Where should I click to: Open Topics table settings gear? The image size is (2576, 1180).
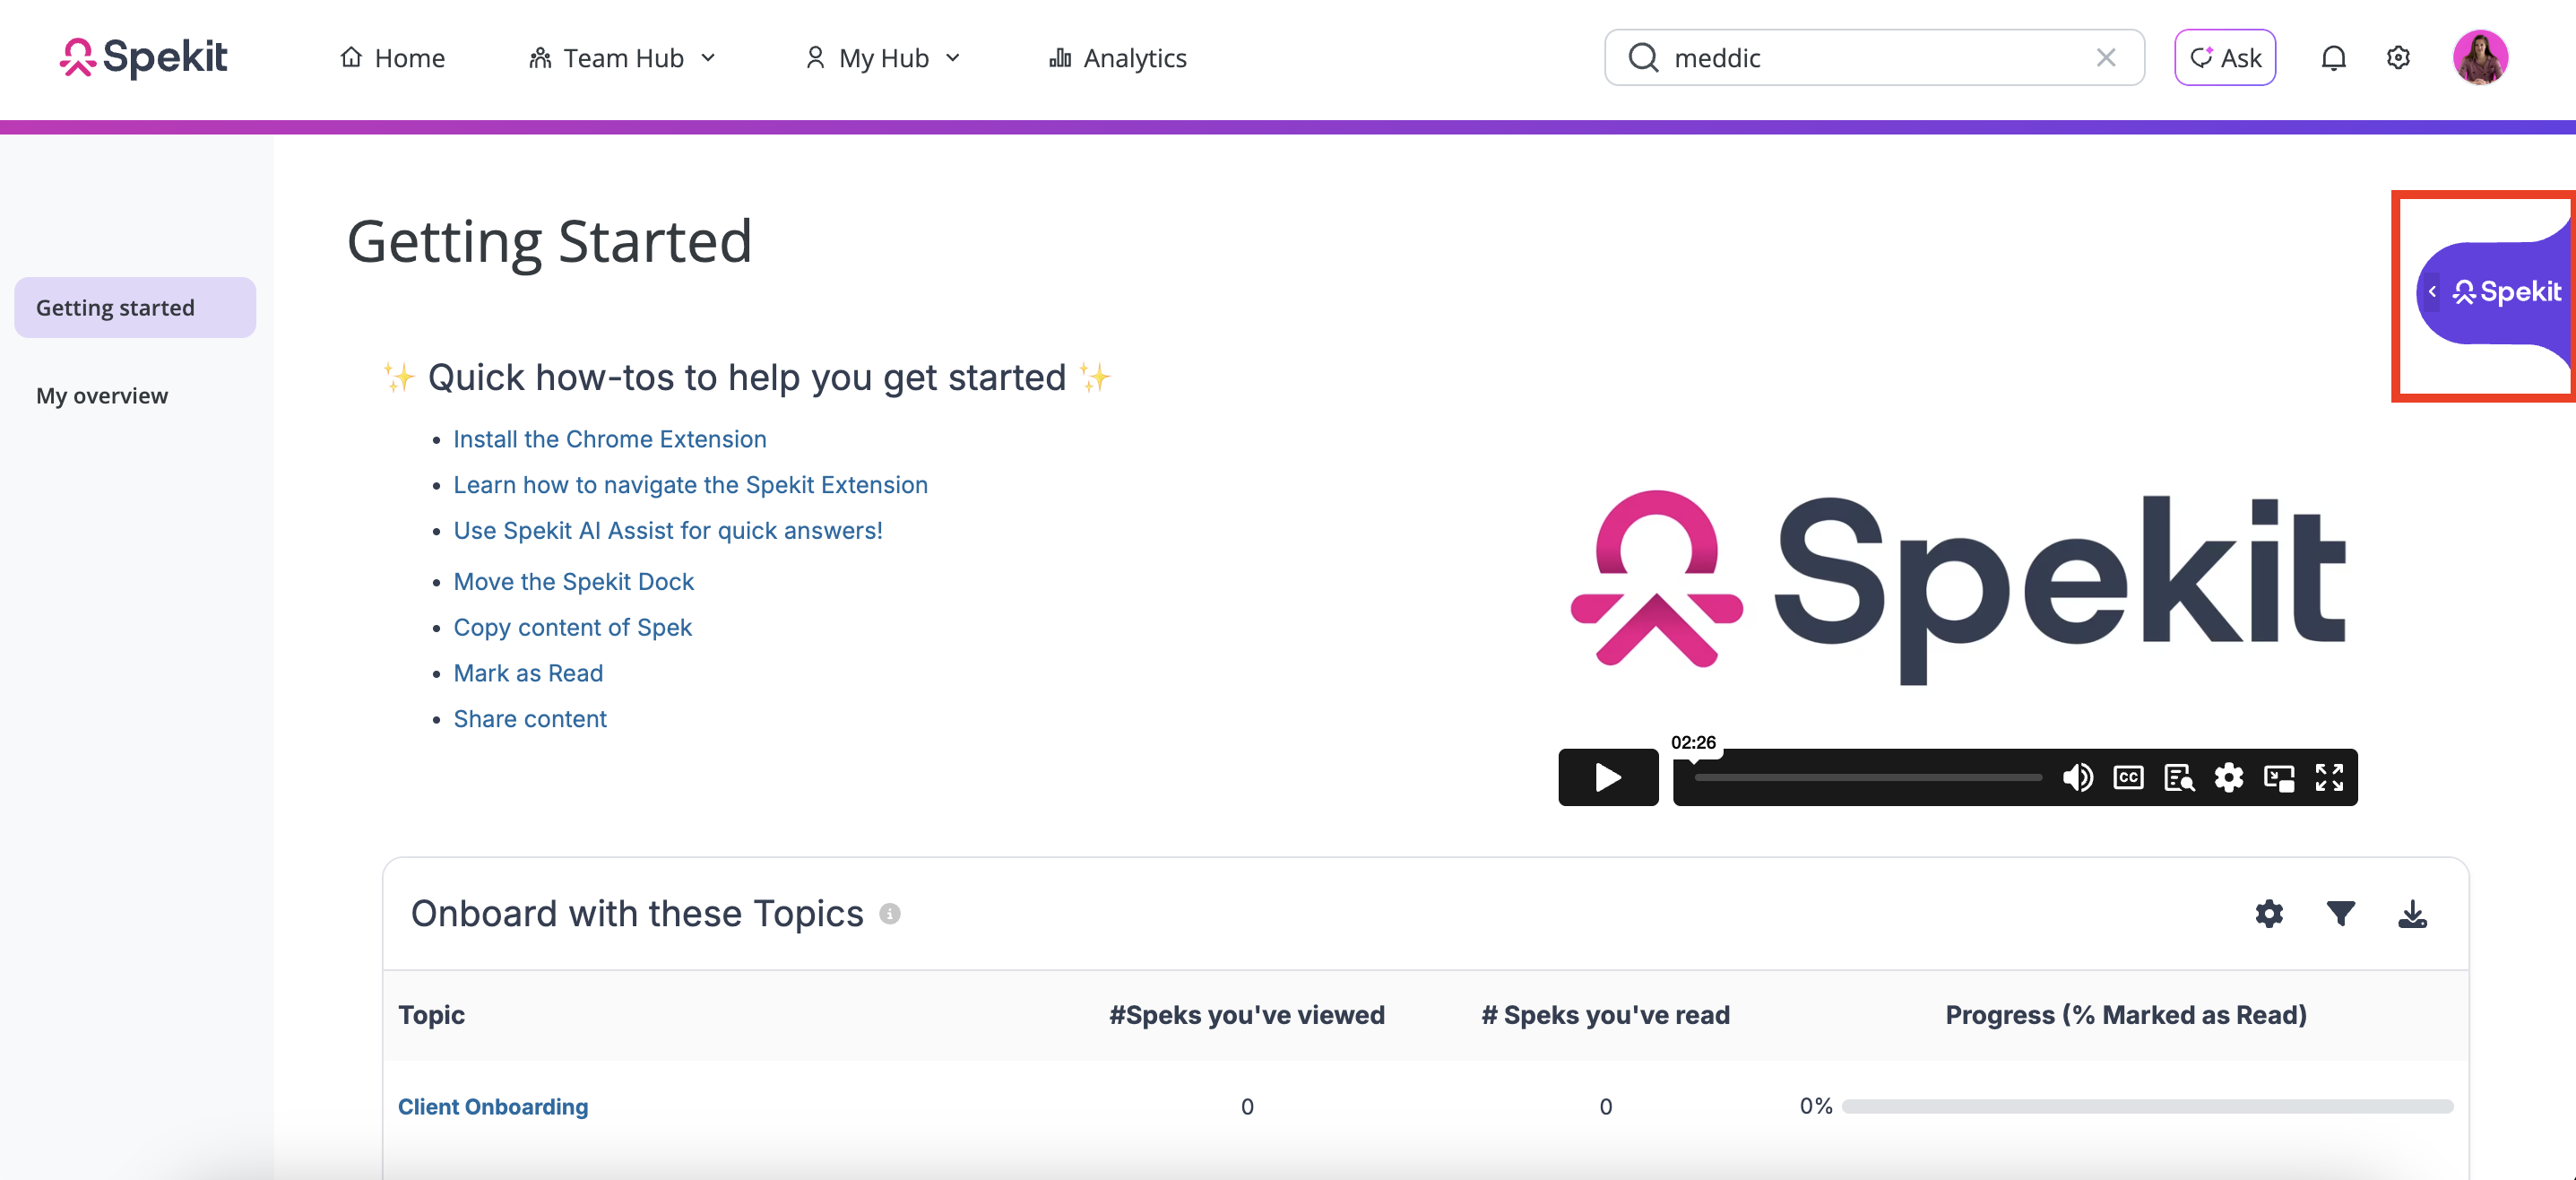2269,913
